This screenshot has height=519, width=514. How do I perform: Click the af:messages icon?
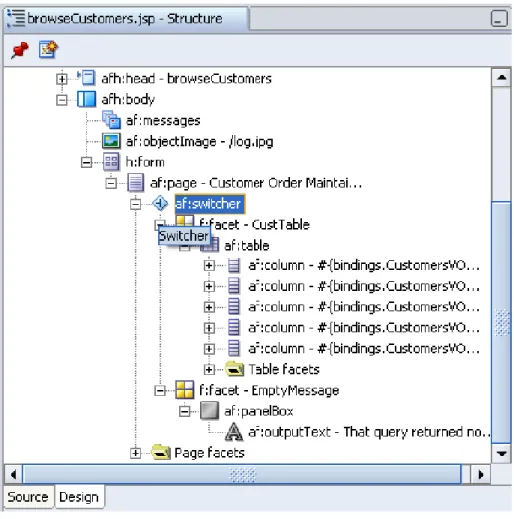click(111, 120)
